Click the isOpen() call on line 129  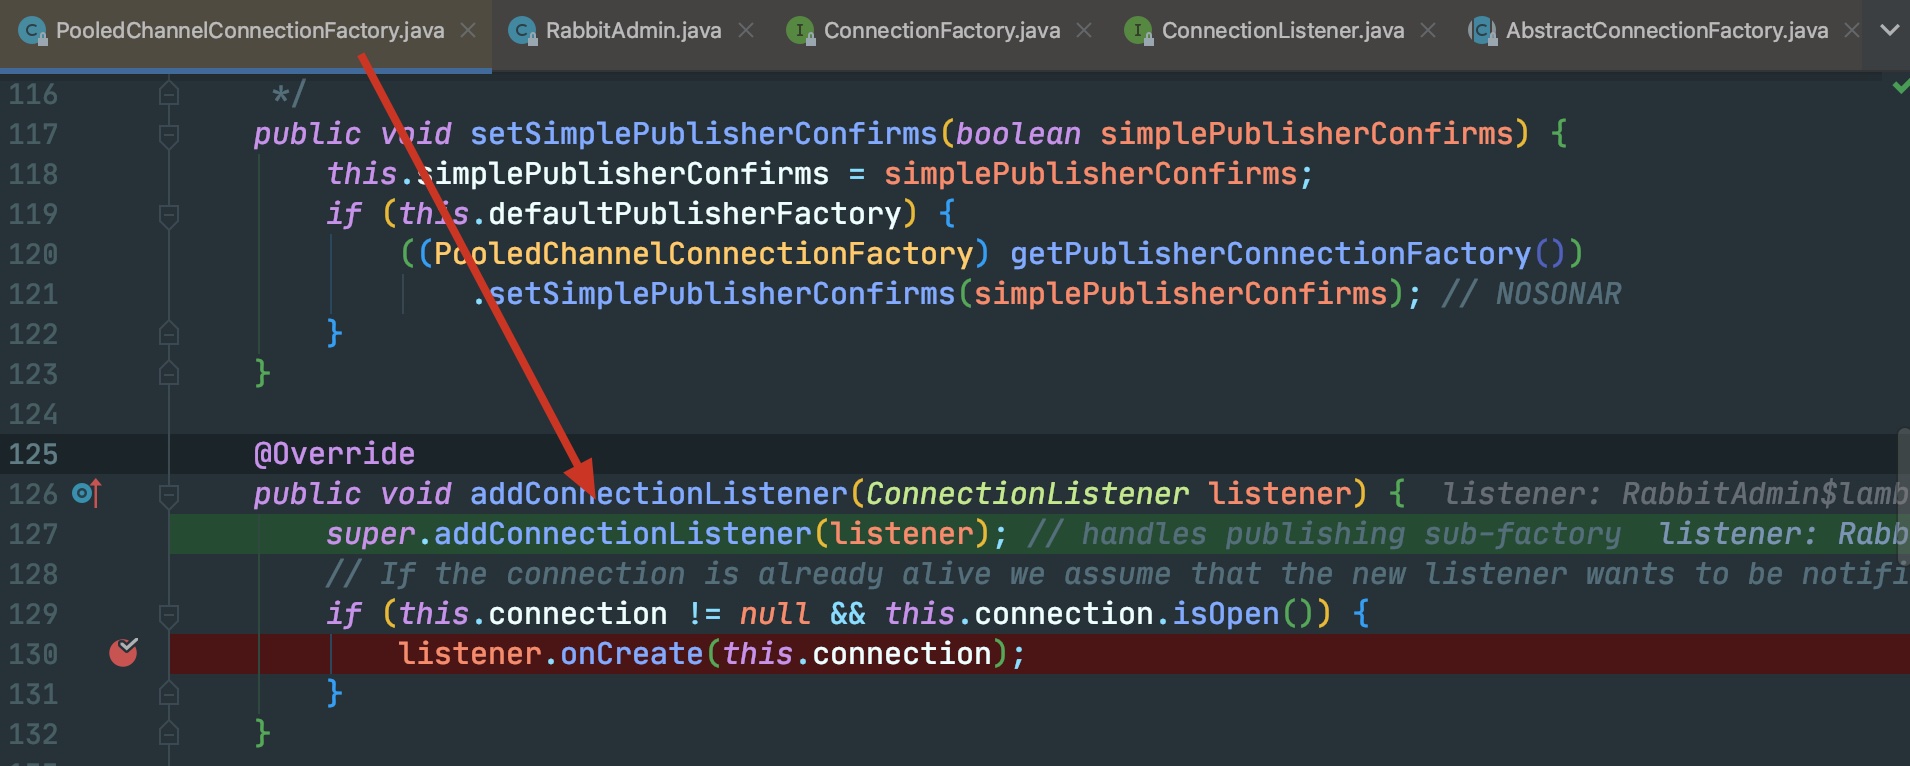(x=1244, y=614)
